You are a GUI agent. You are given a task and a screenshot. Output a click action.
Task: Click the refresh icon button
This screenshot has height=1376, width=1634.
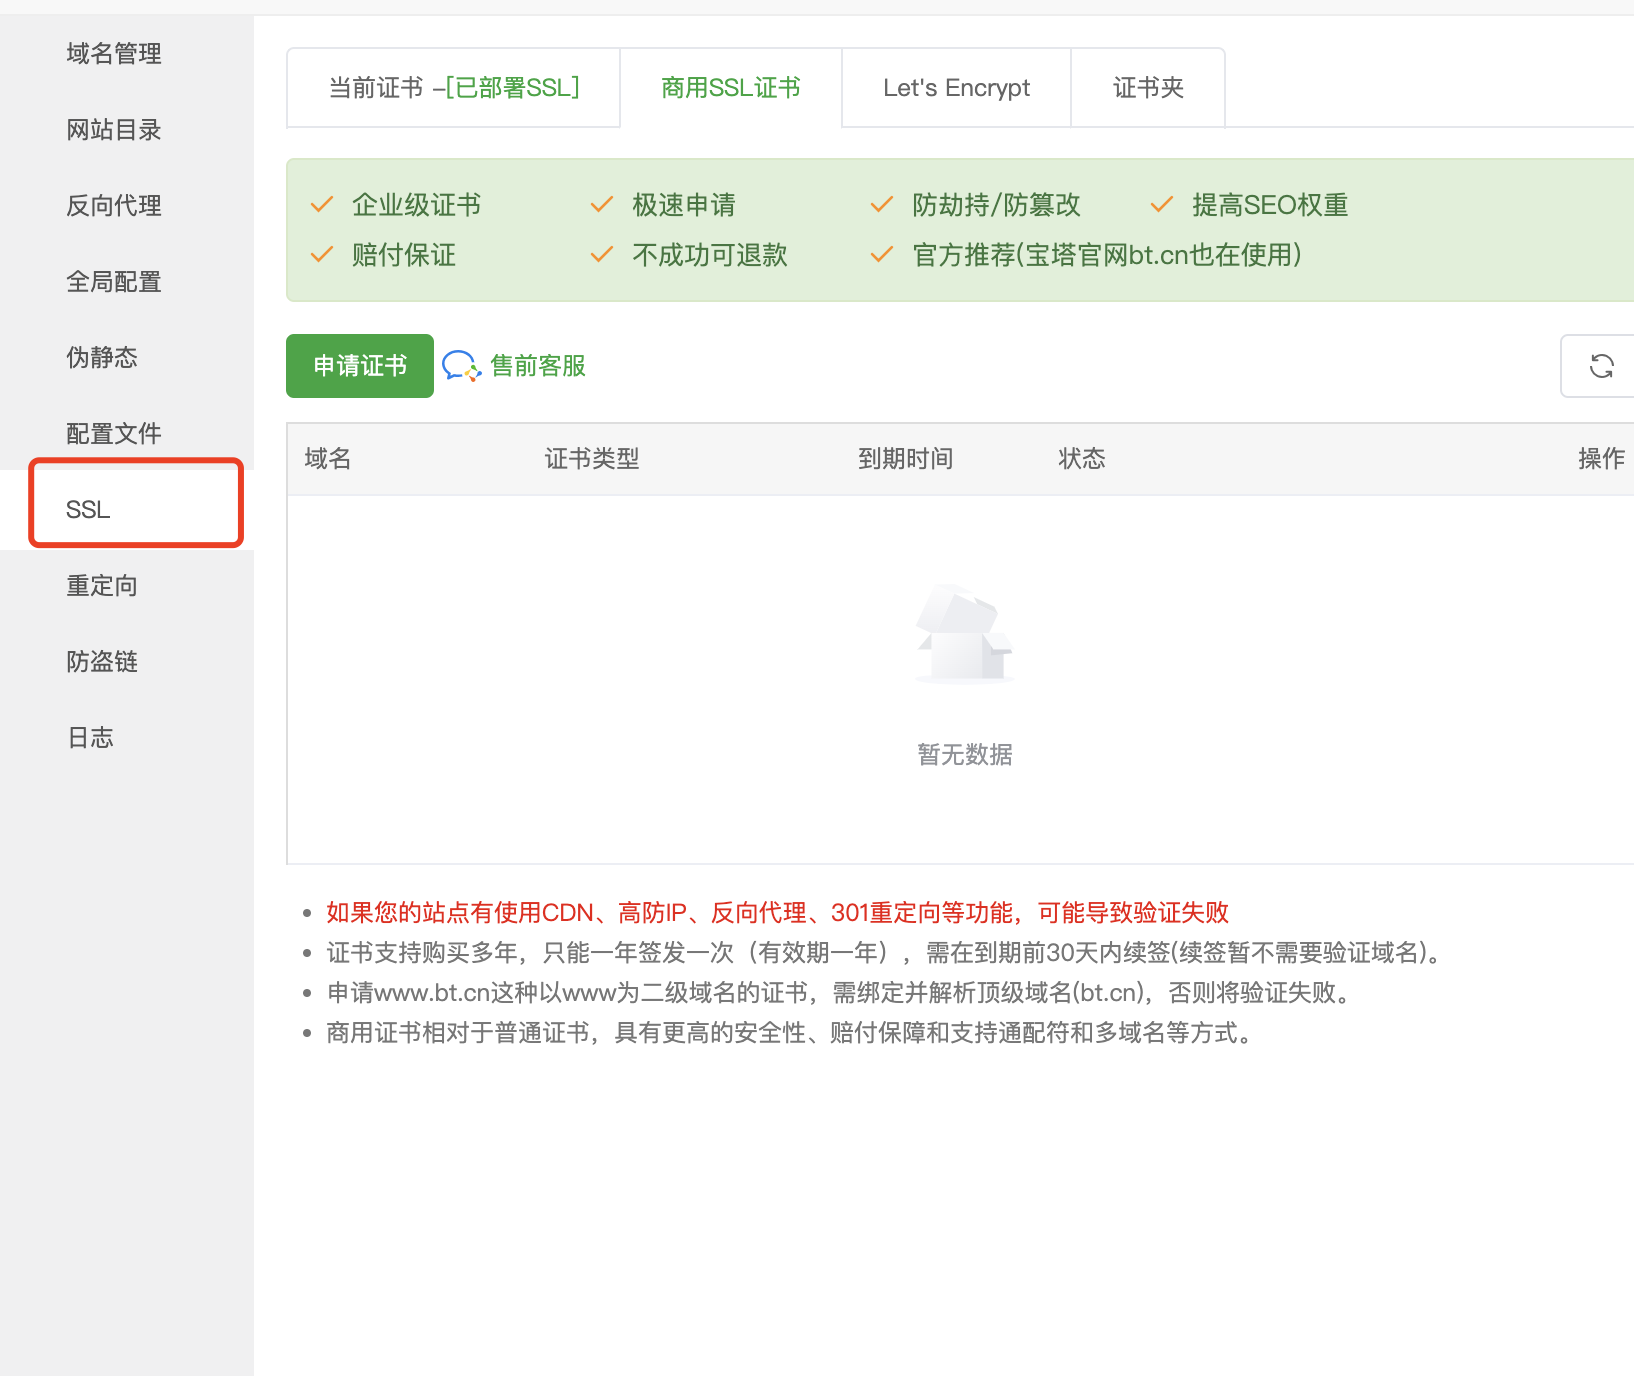point(1601,366)
